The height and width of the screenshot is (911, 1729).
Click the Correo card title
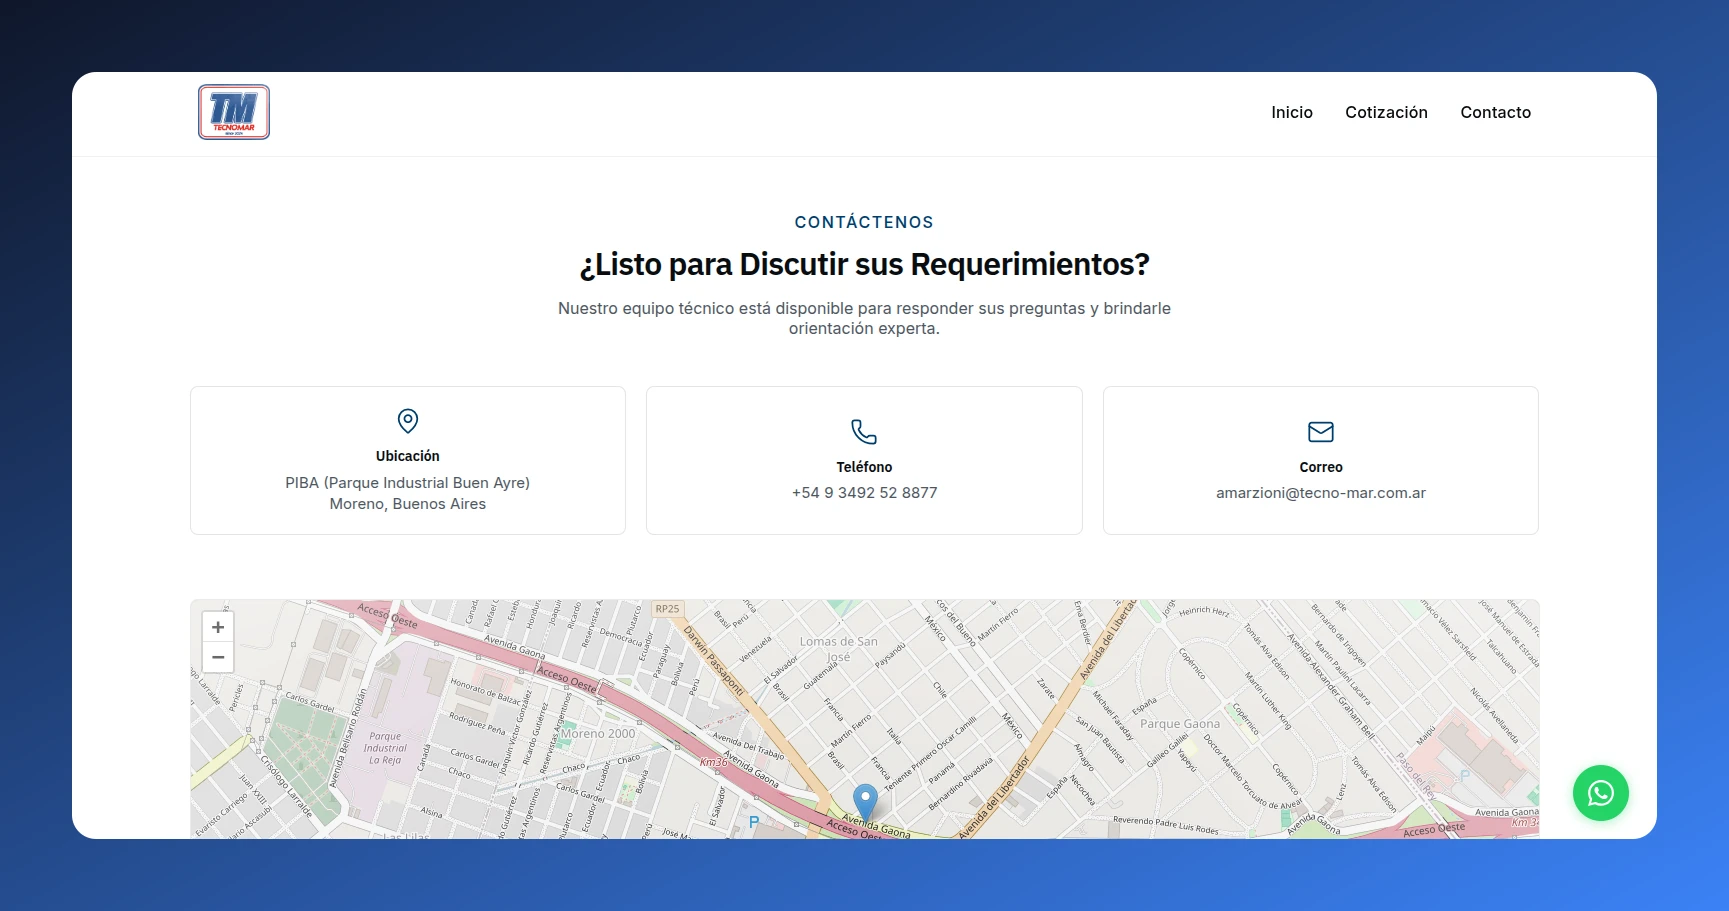[x=1321, y=467]
